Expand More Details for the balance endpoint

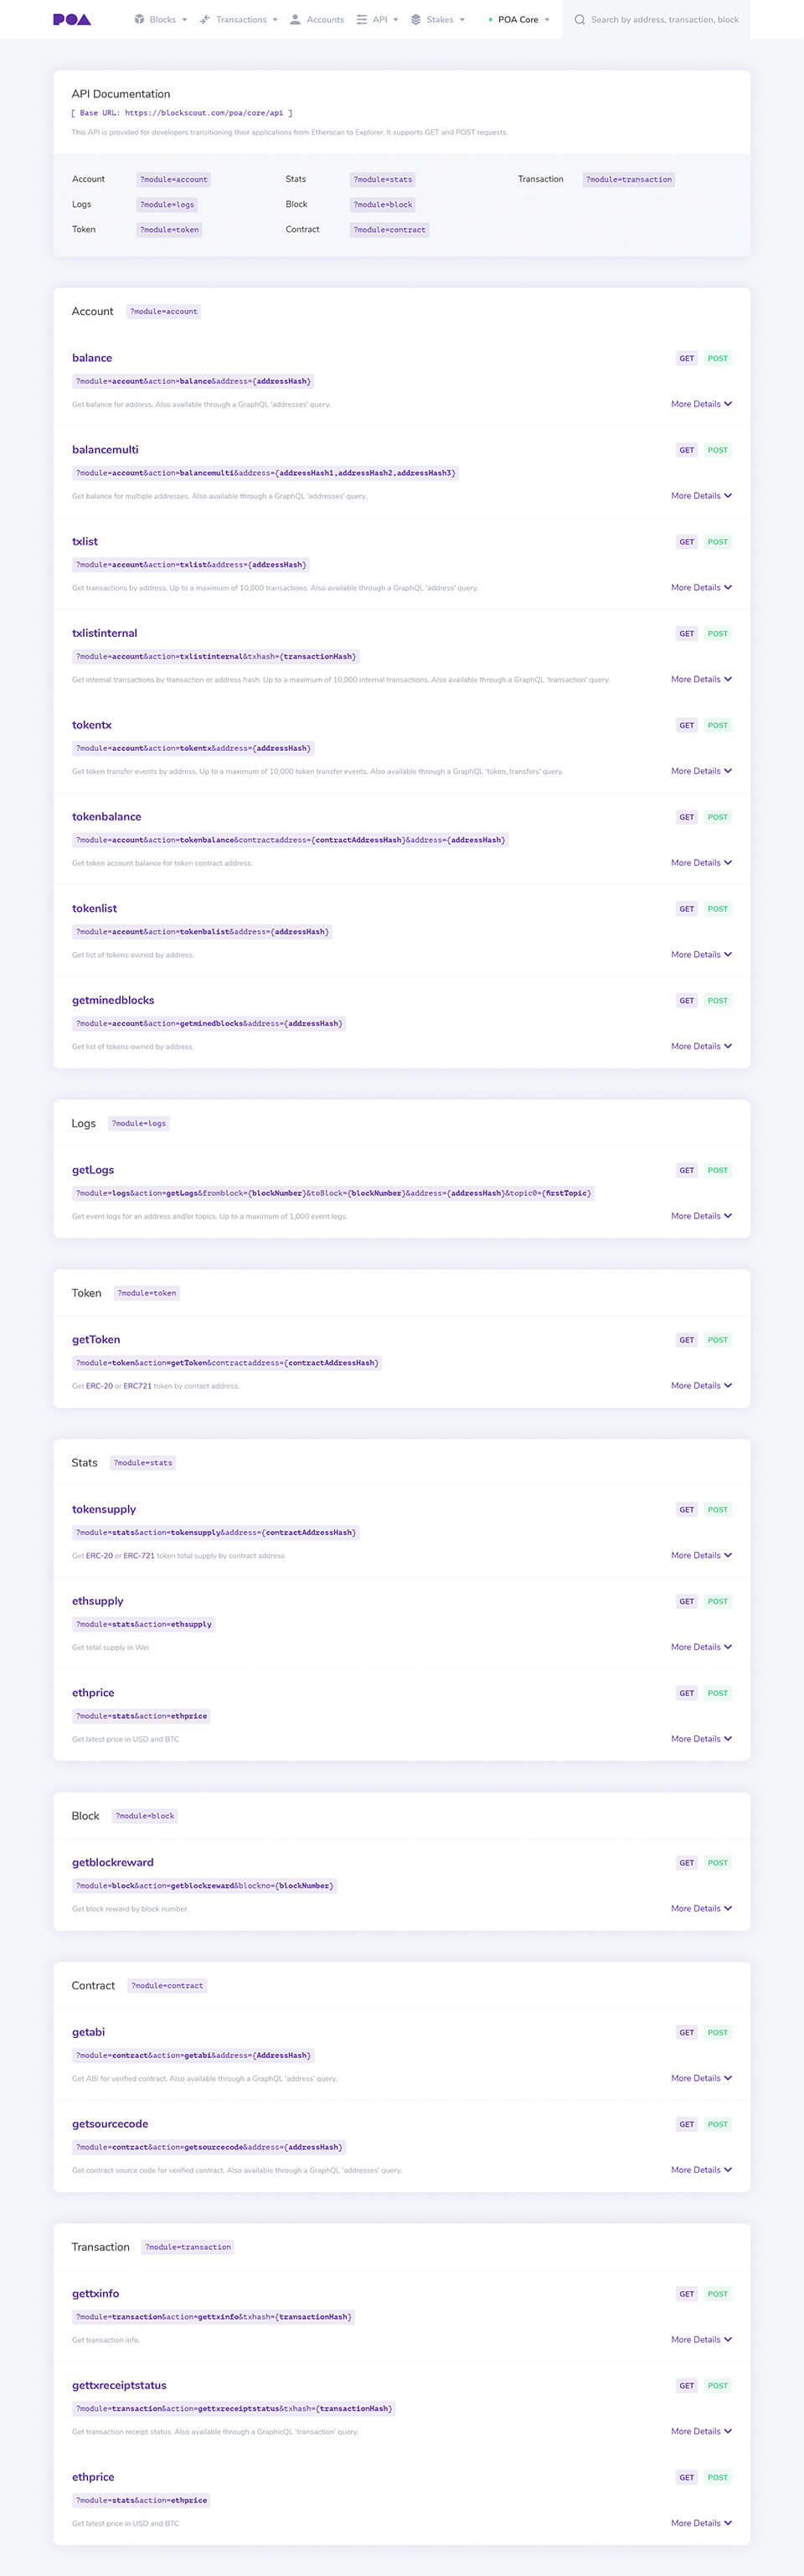[701, 404]
